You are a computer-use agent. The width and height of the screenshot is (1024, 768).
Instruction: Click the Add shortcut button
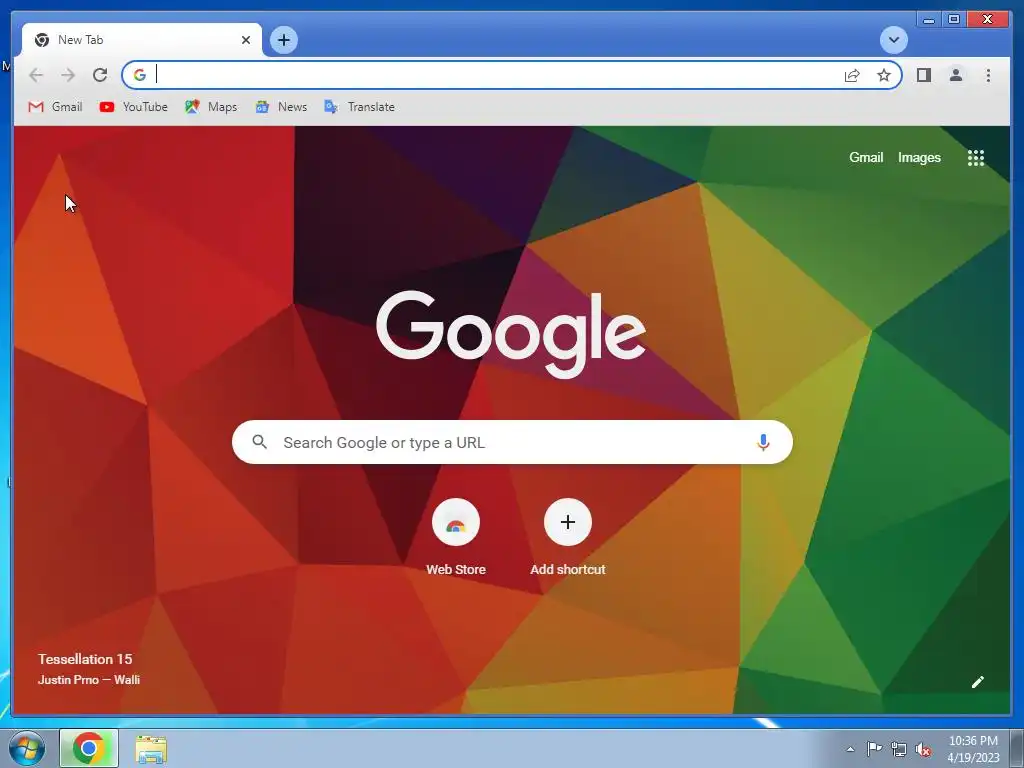coord(568,537)
